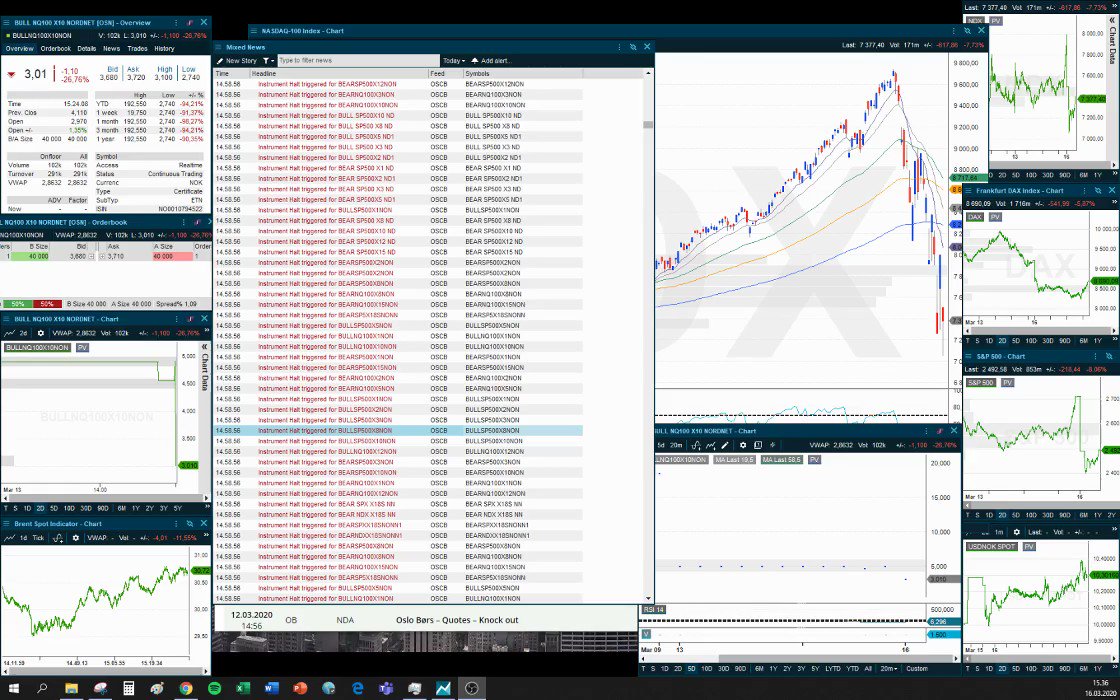Open settings gear in Brent Spot Indicator chart
Image resolution: width=1120 pixels, height=700 pixels.
point(76,538)
